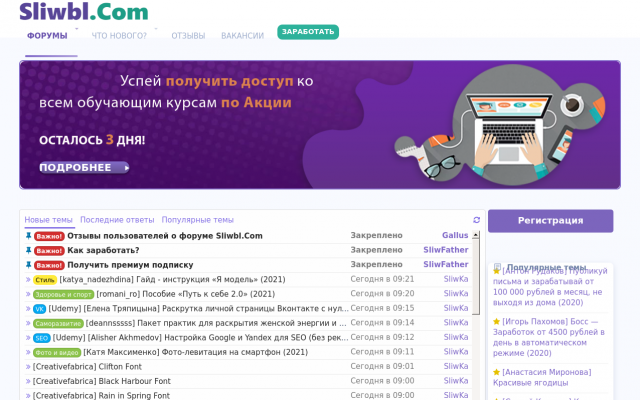Viewport: 640px width, 400px height.
Task: Click the Фото и видео category tag
Action: [x=57, y=353]
